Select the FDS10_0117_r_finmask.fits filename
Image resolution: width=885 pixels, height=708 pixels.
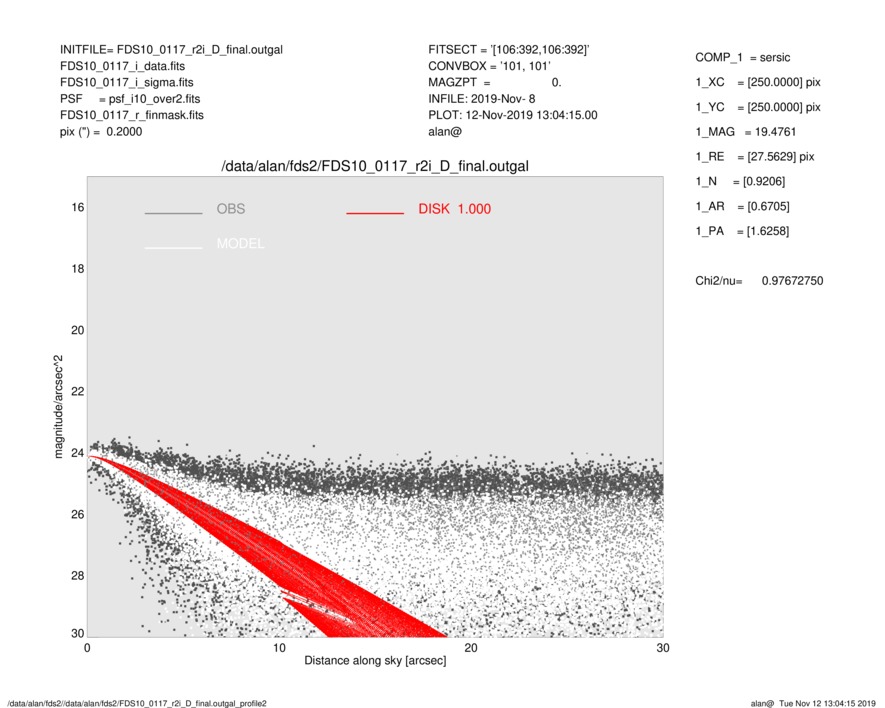(132, 115)
